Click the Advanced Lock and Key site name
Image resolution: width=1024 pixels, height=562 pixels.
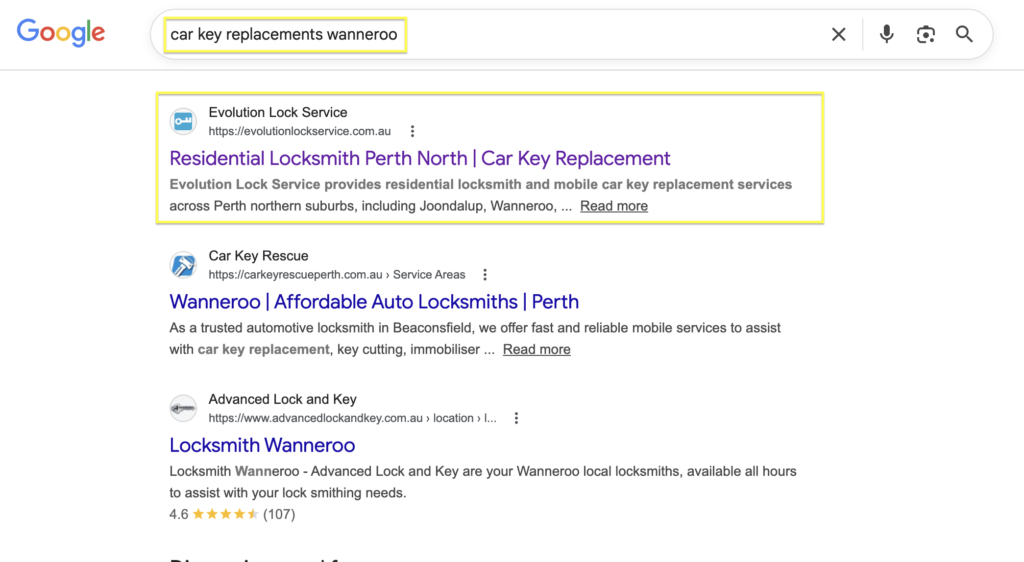point(282,399)
